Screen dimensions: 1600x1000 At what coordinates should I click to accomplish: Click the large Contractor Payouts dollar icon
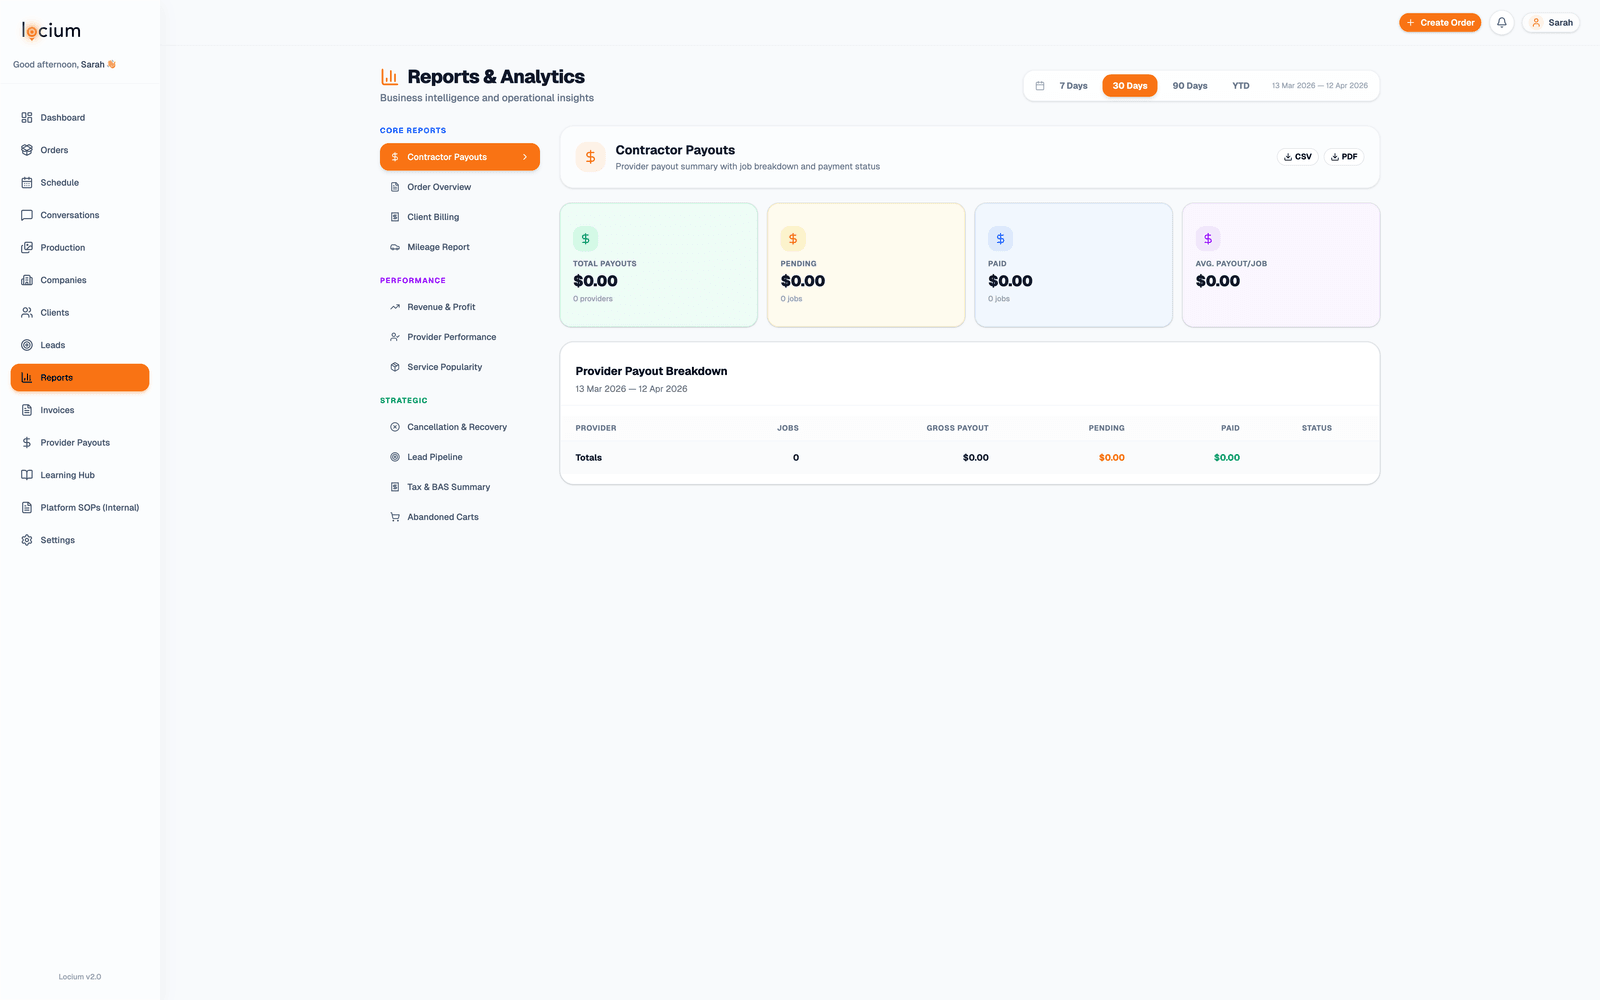tap(591, 157)
